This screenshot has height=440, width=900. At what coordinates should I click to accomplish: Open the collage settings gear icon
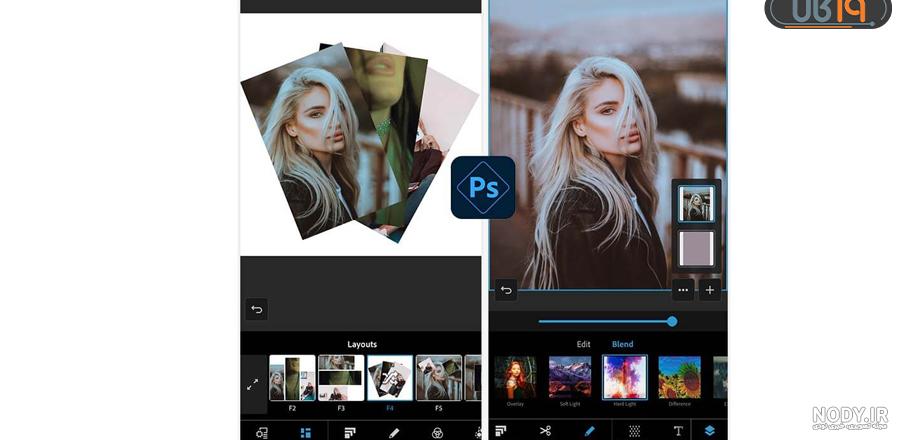tap(262, 433)
